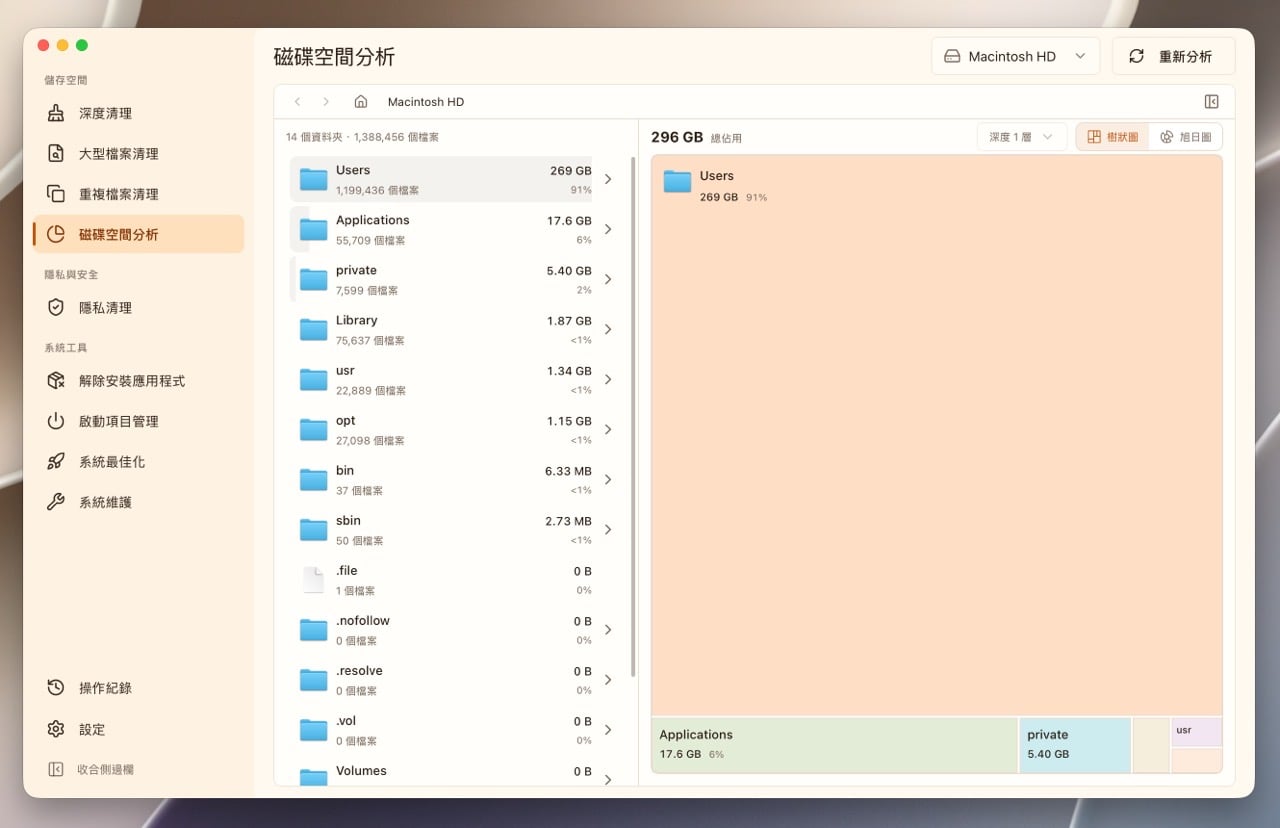Open 系統維護 wrench item

pyautogui.click(x=138, y=502)
